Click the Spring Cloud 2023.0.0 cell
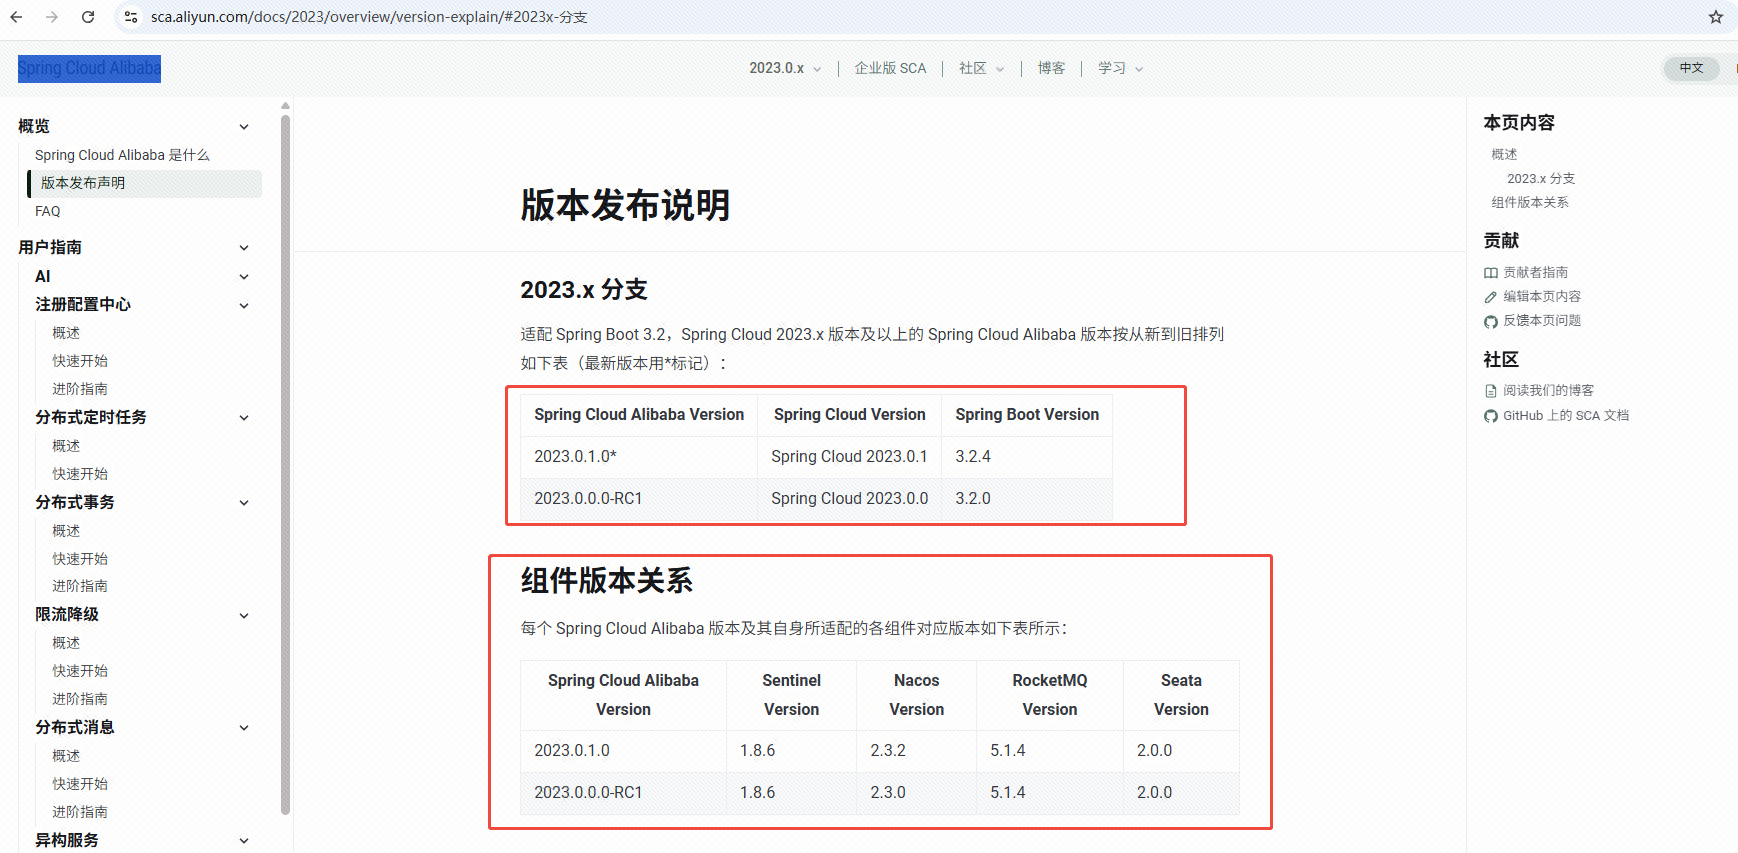Screen dimensions: 1738x853 click(849, 498)
